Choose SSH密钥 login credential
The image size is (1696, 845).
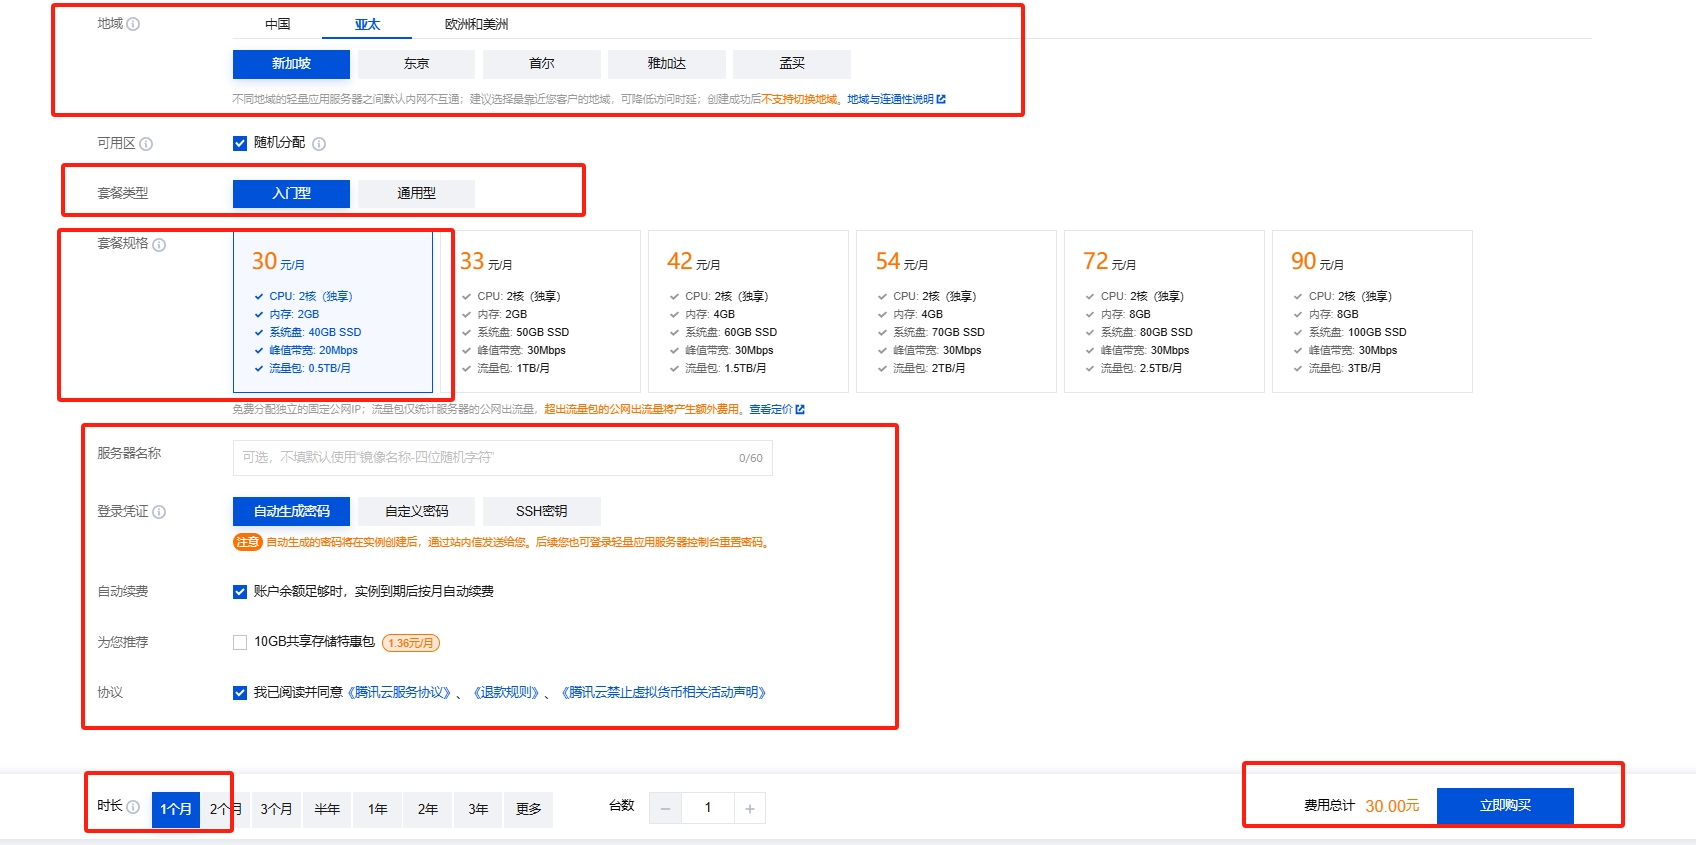[x=541, y=512]
